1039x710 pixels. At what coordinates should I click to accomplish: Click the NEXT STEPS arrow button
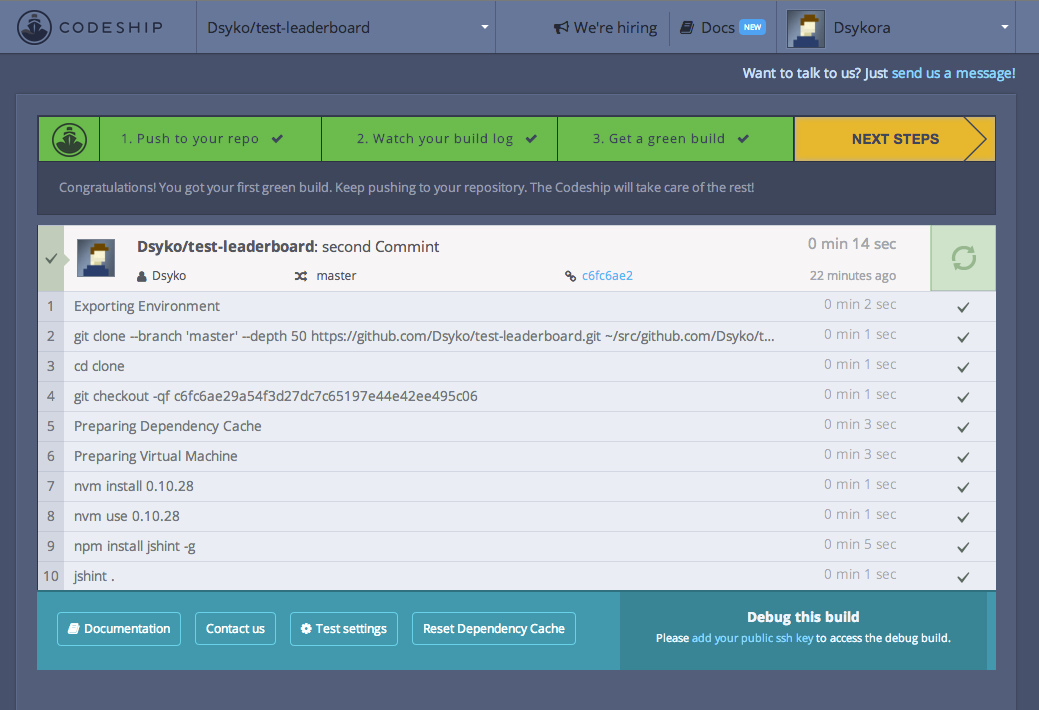895,139
